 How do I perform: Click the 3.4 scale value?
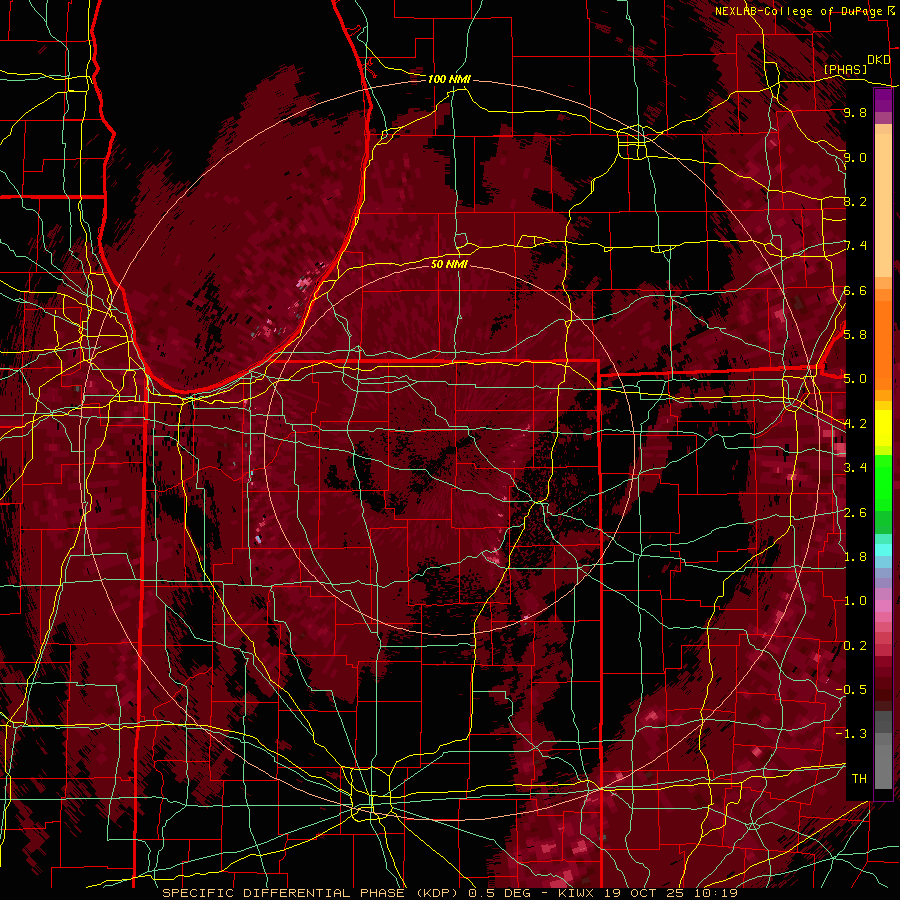[x=855, y=467]
